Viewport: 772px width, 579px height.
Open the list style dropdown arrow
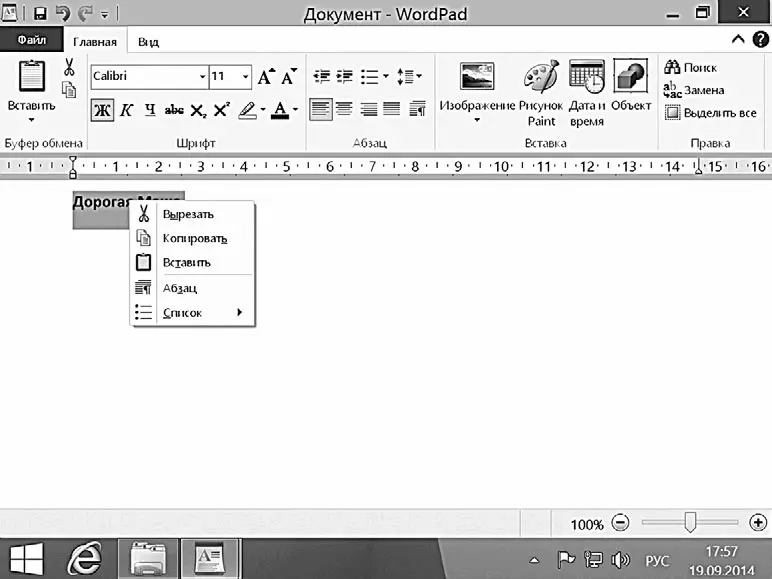click(386, 76)
